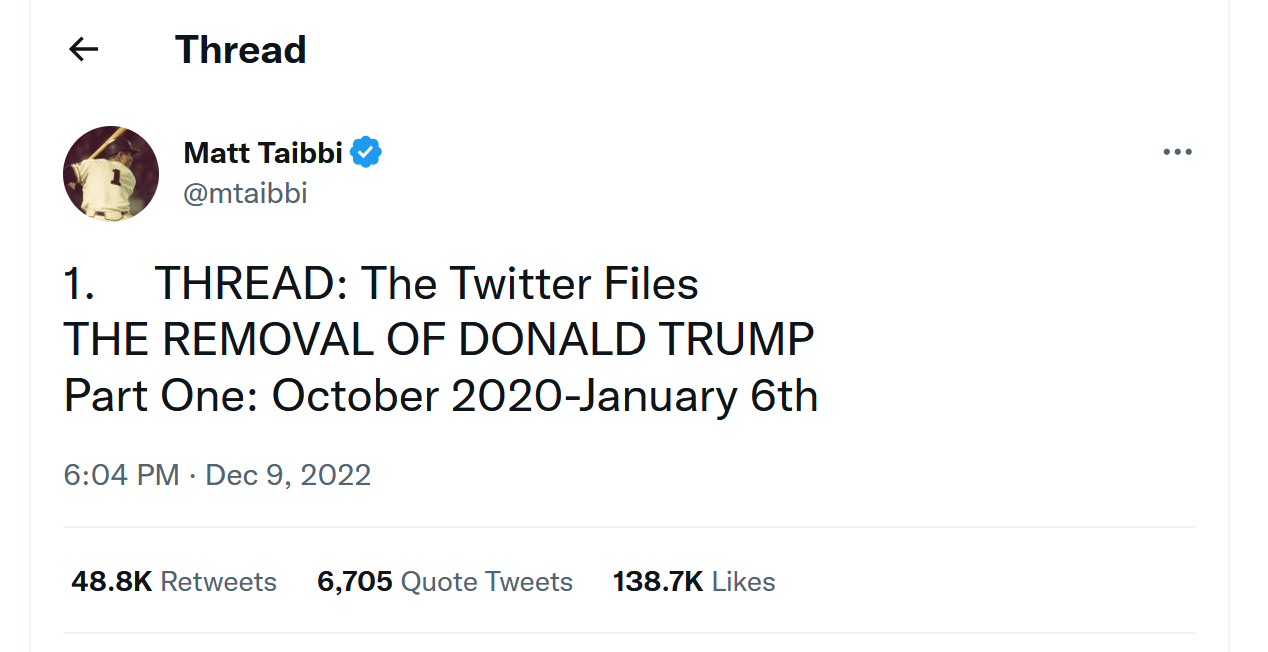Click the 48.8K Retweets label
This screenshot has height=652, width=1268.
coord(175,581)
